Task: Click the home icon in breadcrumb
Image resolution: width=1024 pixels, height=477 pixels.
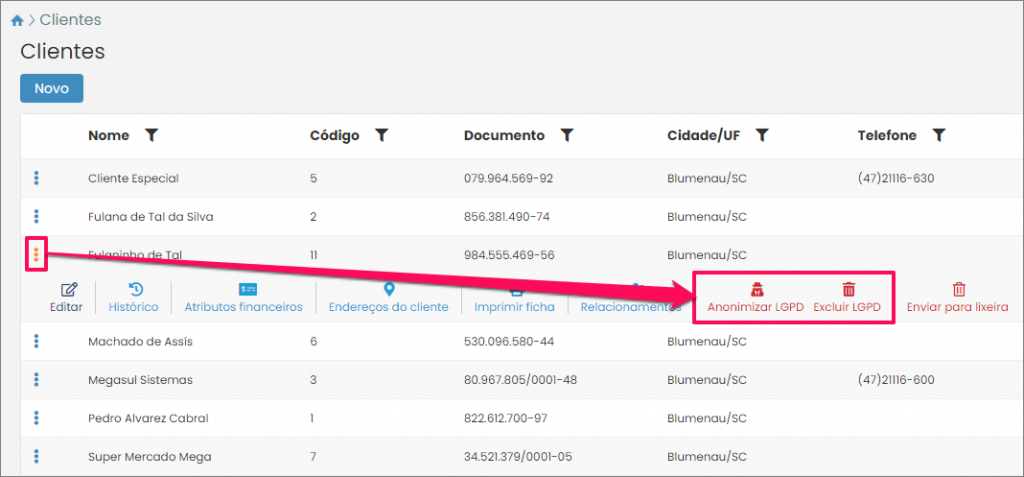Action: point(16,20)
